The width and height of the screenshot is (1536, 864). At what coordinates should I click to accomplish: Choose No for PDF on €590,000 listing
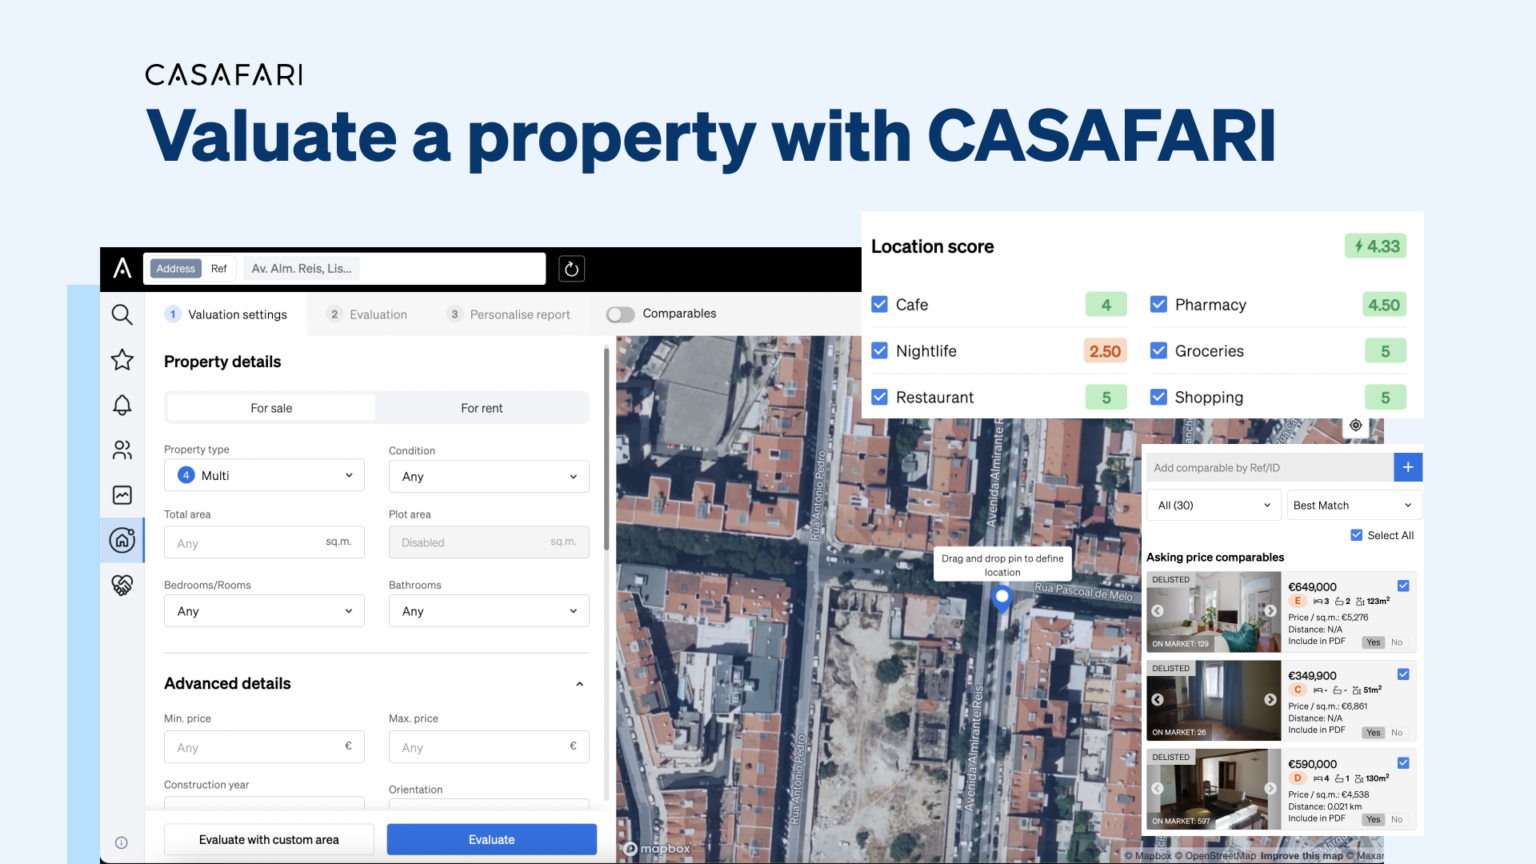pyautogui.click(x=1397, y=819)
